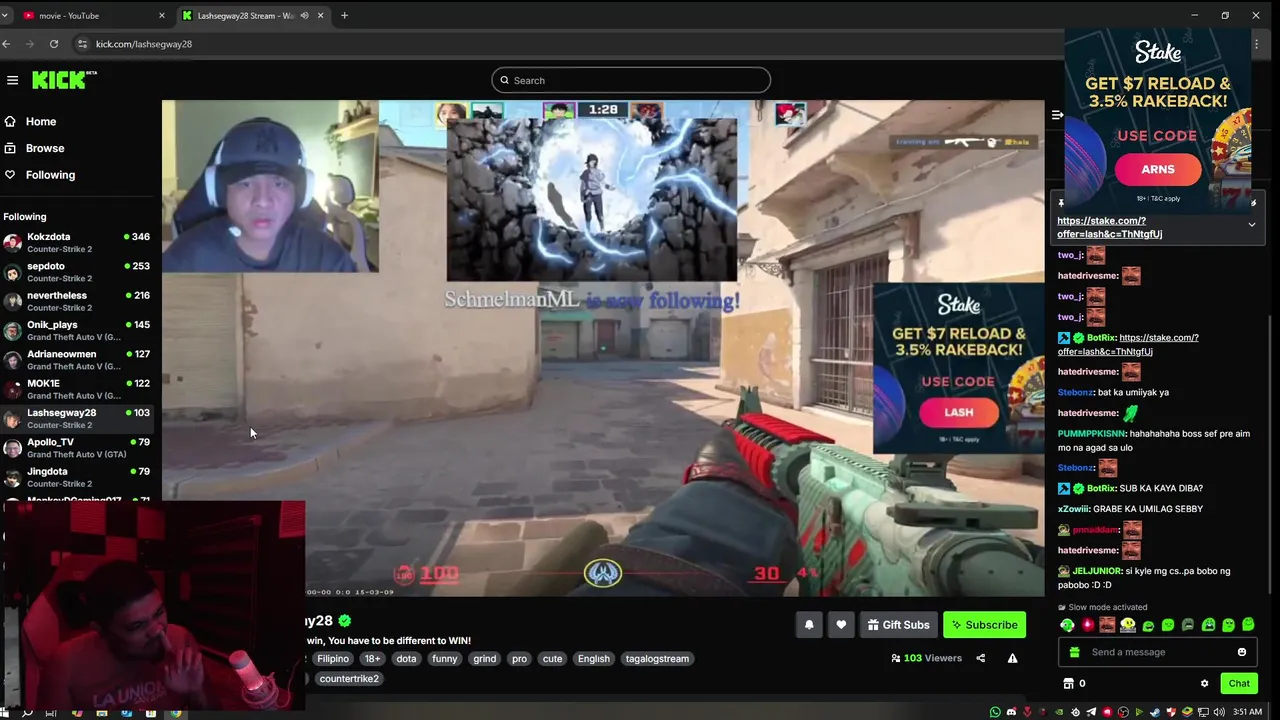Image resolution: width=1280 pixels, height=720 pixels.
Task: Click the channel shop icon
Action: 1068,683
